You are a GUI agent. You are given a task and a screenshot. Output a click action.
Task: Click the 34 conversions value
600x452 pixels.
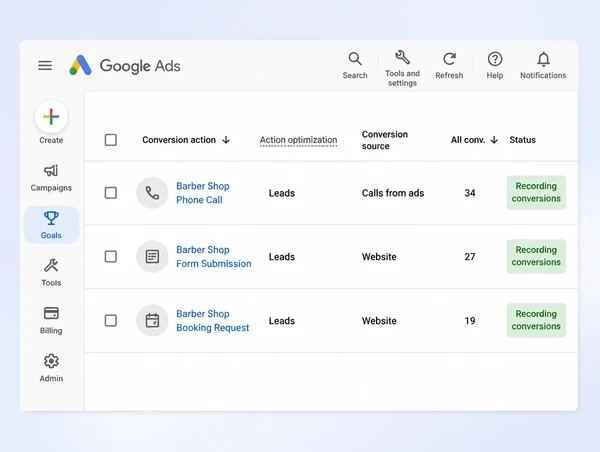point(470,193)
